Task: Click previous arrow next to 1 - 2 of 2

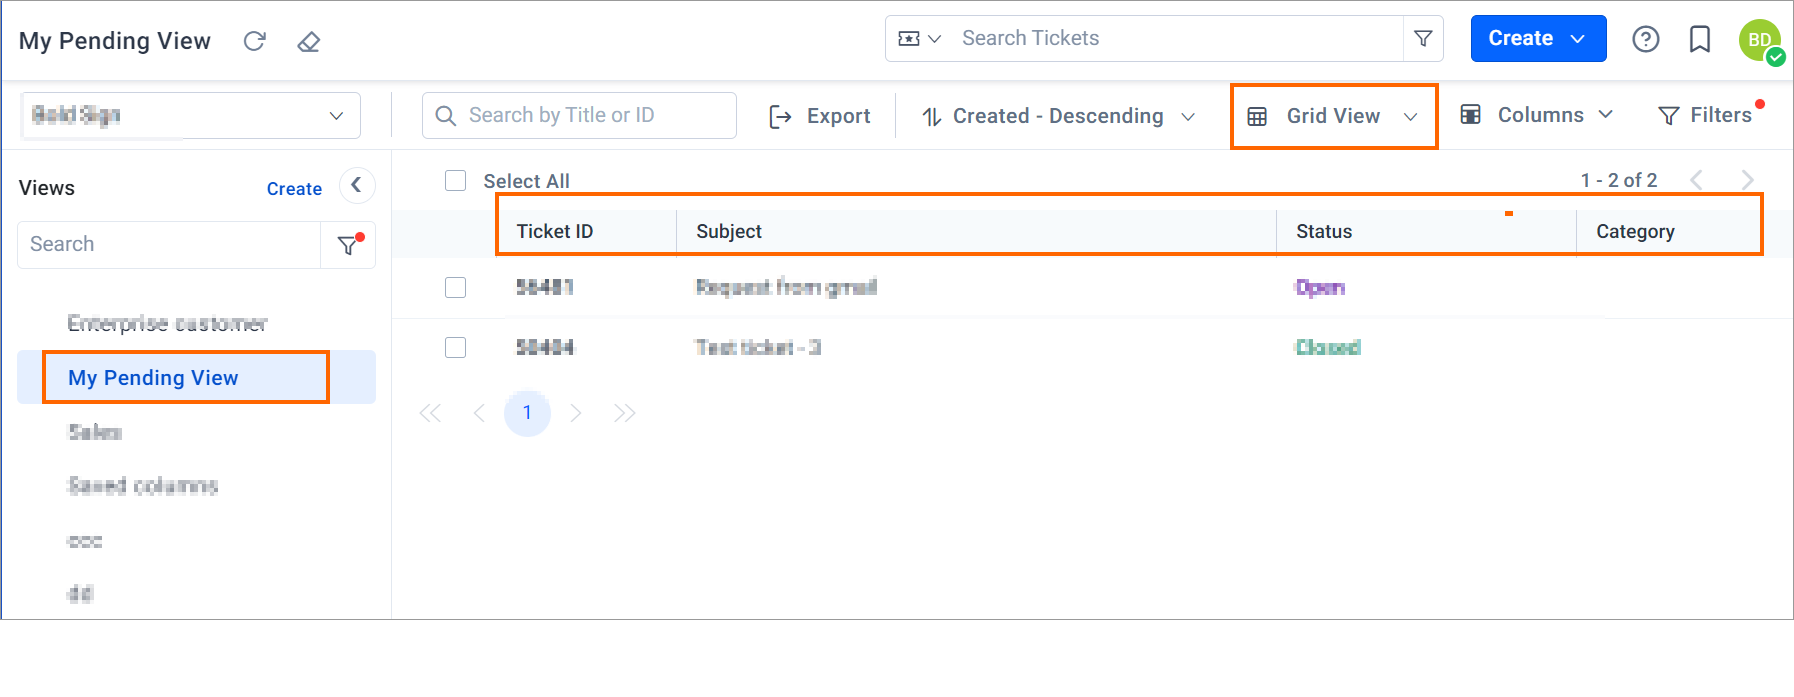Action: 1697,180
